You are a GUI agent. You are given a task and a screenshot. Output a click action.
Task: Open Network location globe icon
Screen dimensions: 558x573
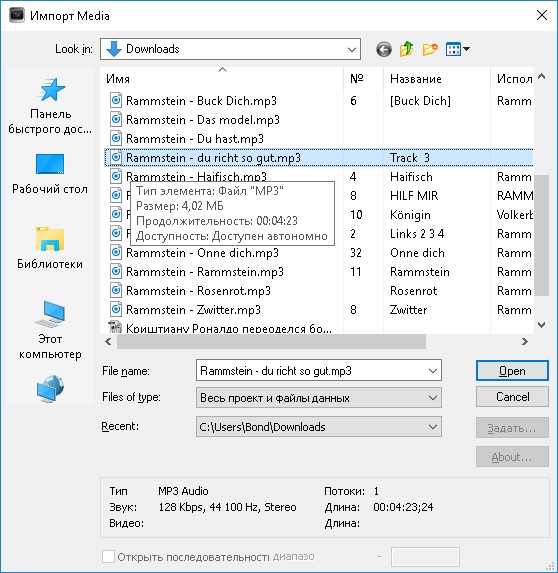click(50, 389)
